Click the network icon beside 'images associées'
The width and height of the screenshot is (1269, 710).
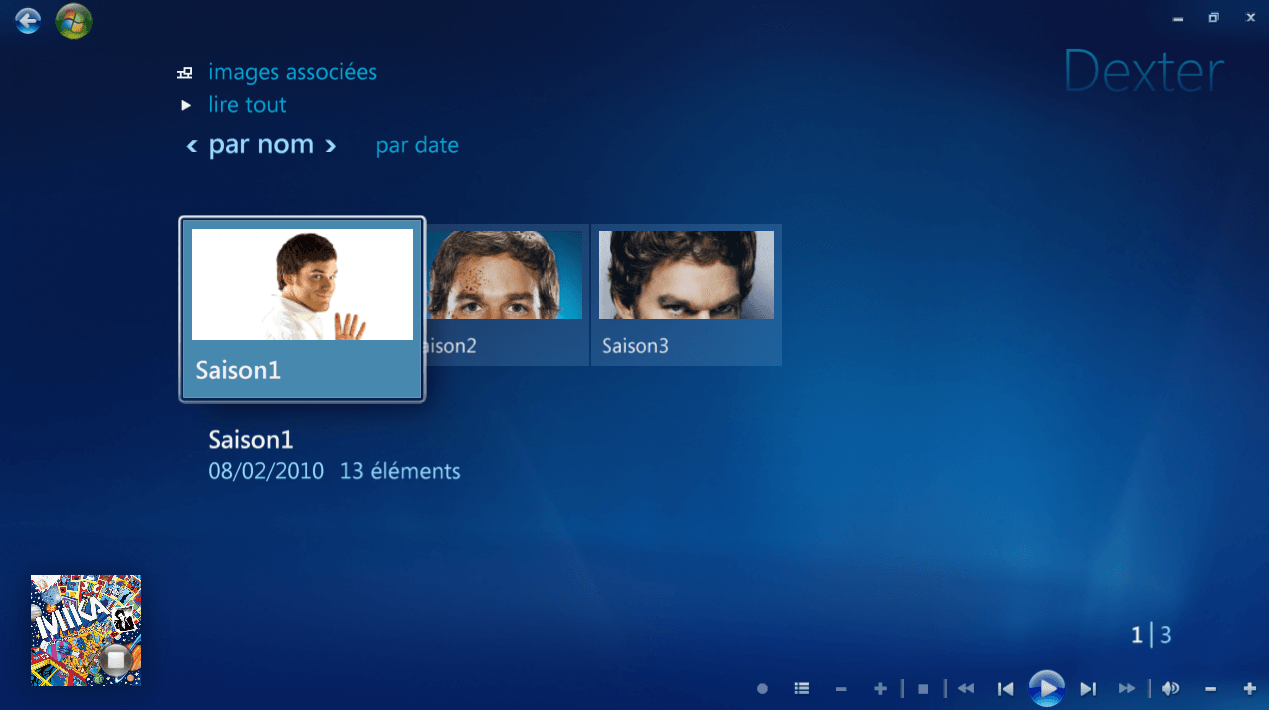click(185, 73)
